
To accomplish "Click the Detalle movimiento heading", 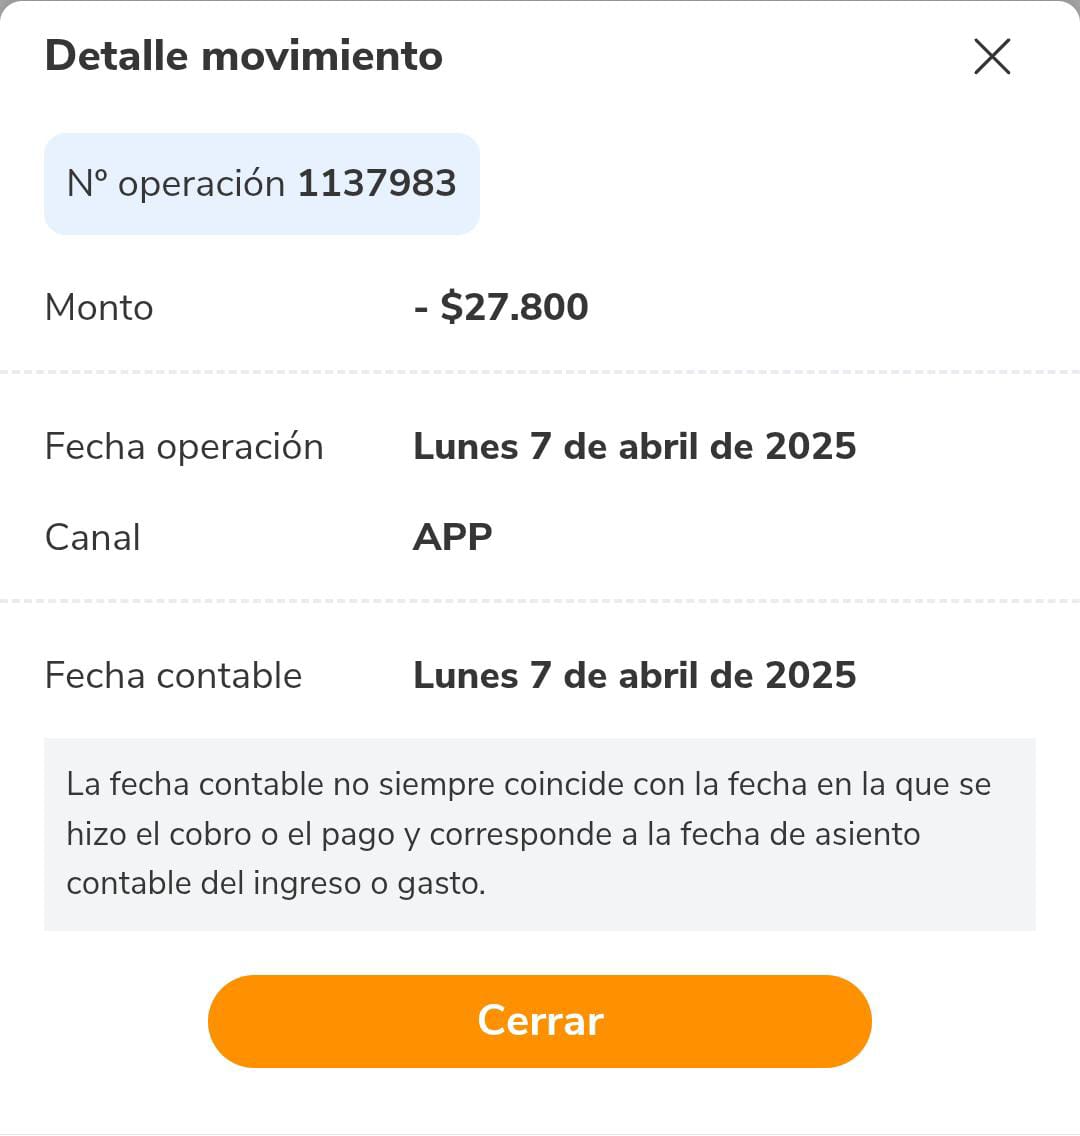I will click(x=244, y=56).
